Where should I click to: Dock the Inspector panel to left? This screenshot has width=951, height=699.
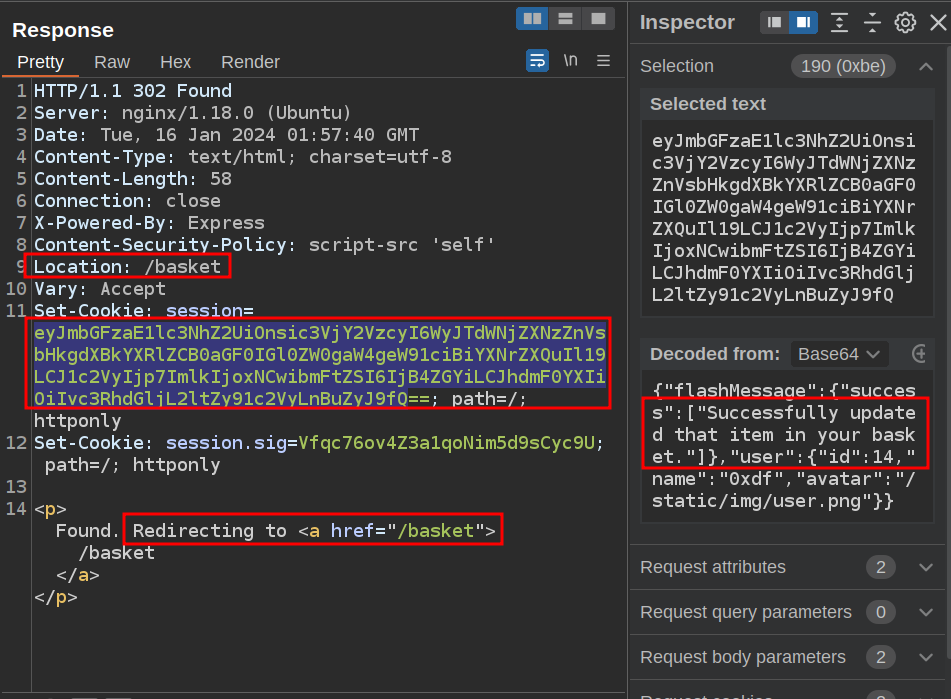tap(774, 22)
